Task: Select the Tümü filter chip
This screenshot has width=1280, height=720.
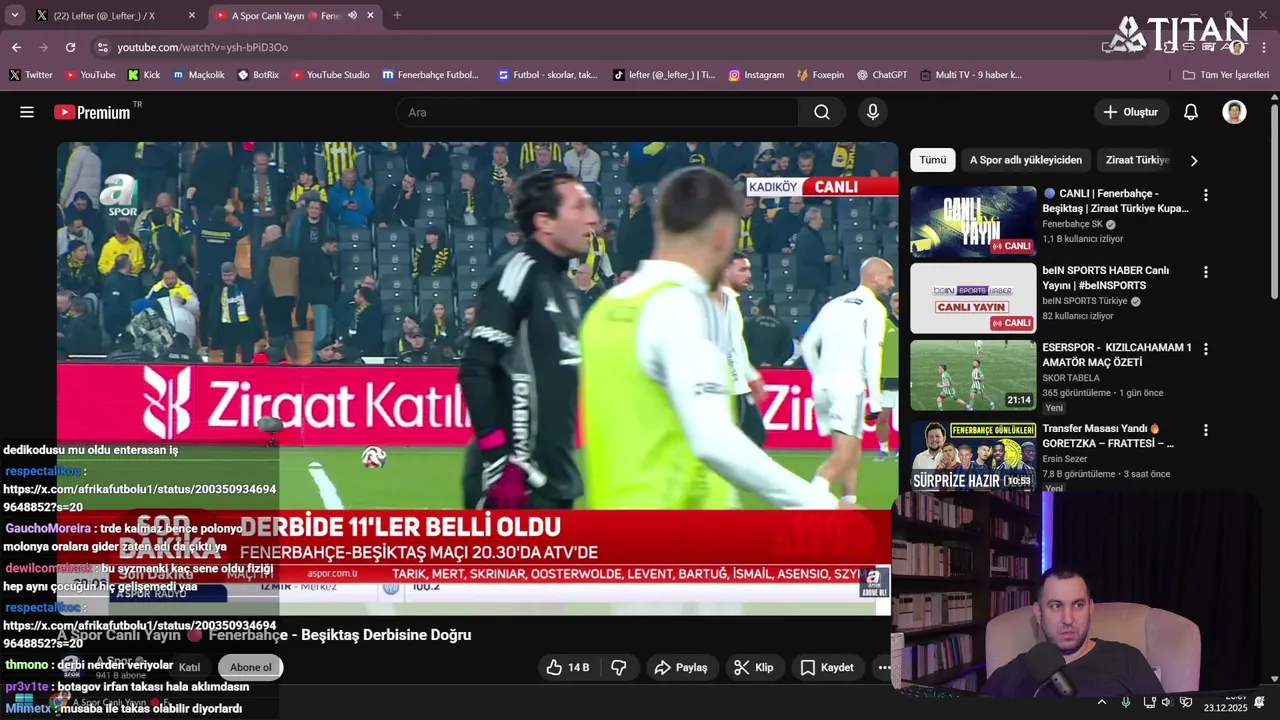Action: pyautogui.click(x=932, y=160)
